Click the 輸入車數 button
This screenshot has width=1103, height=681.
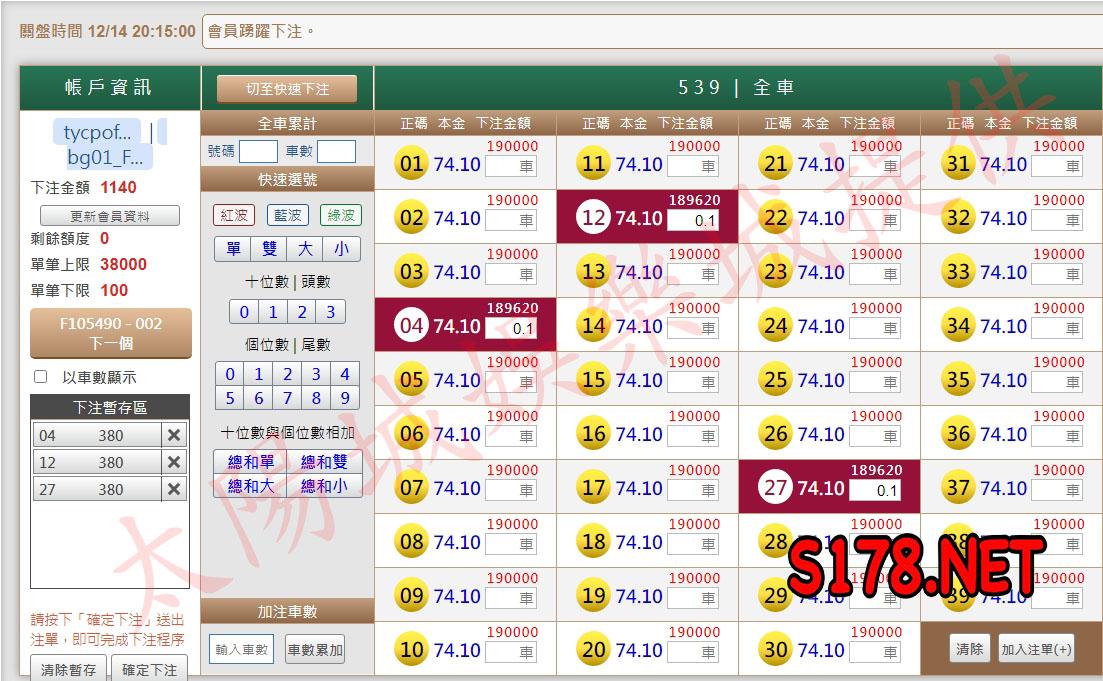(241, 649)
